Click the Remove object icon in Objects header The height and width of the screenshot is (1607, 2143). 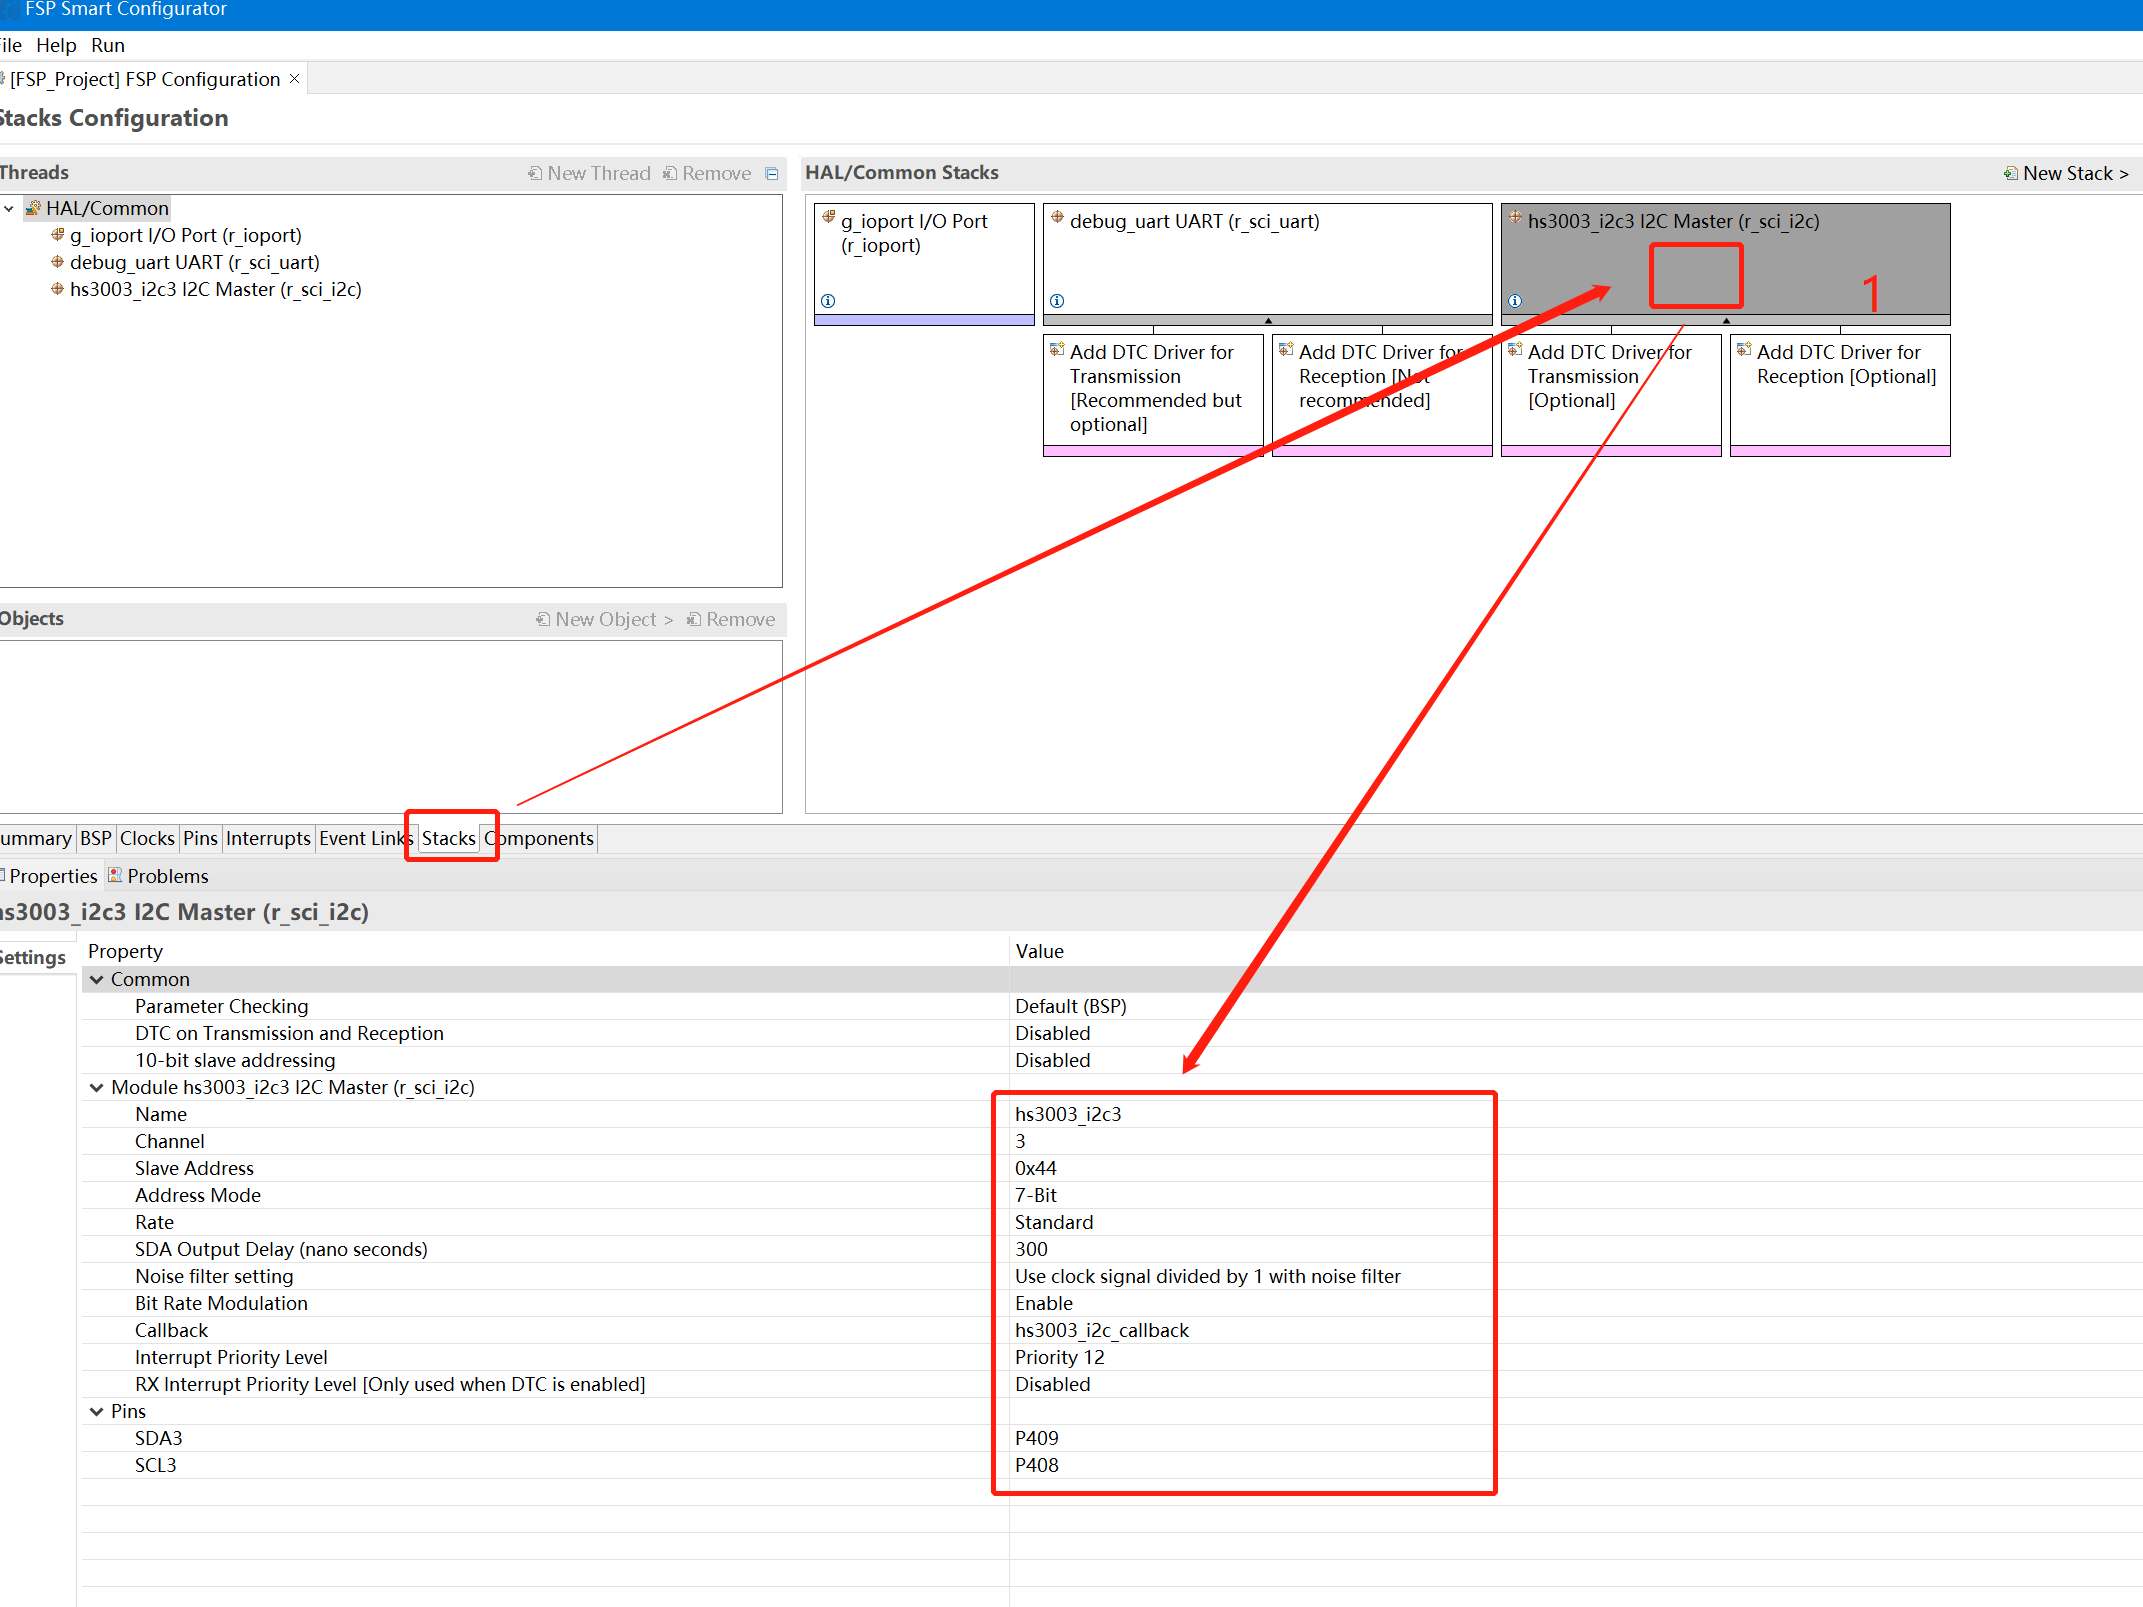click(x=694, y=619)
